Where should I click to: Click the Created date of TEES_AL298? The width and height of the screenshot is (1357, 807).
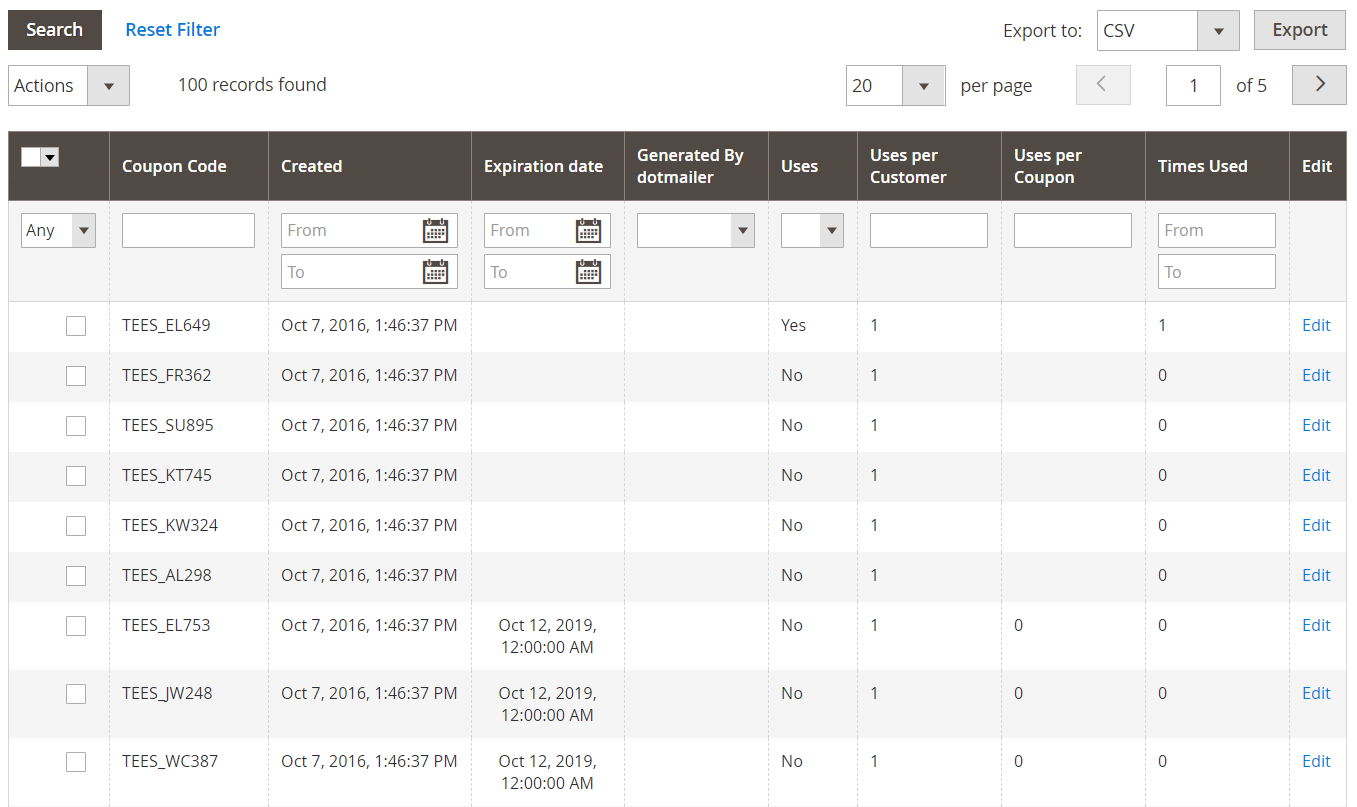point(369,576)
